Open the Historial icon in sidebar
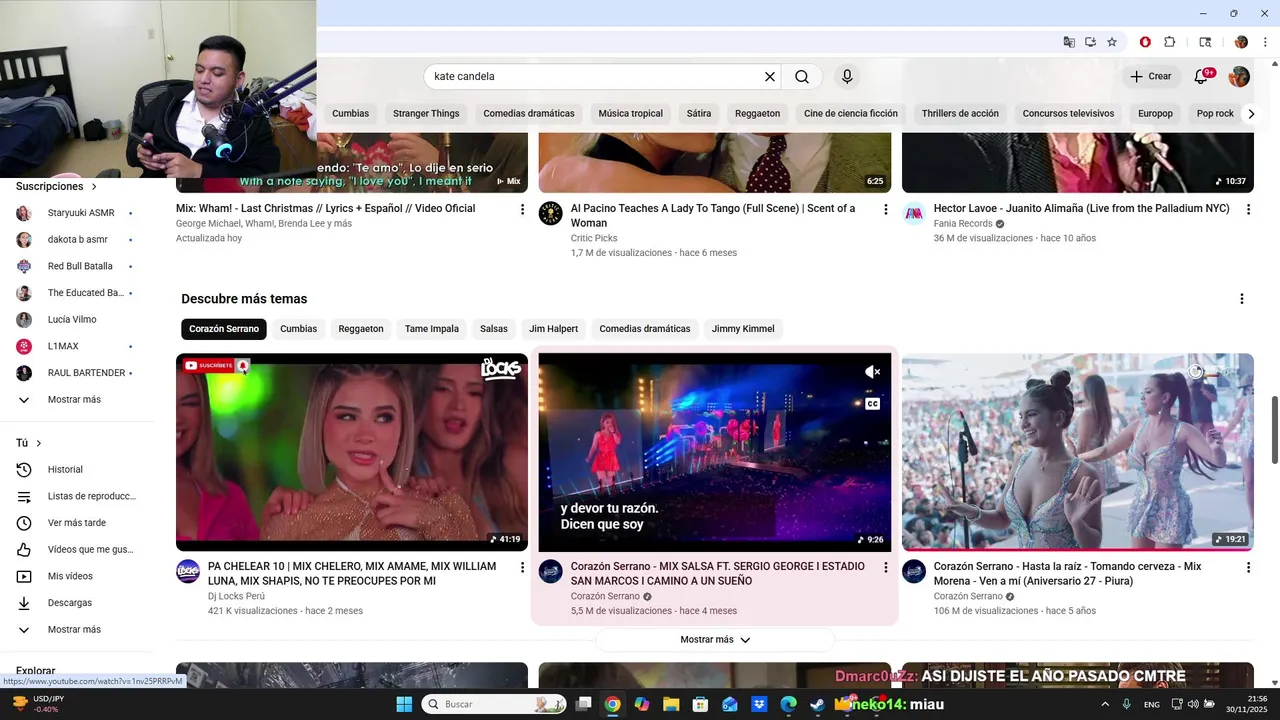 coord(24,470)
